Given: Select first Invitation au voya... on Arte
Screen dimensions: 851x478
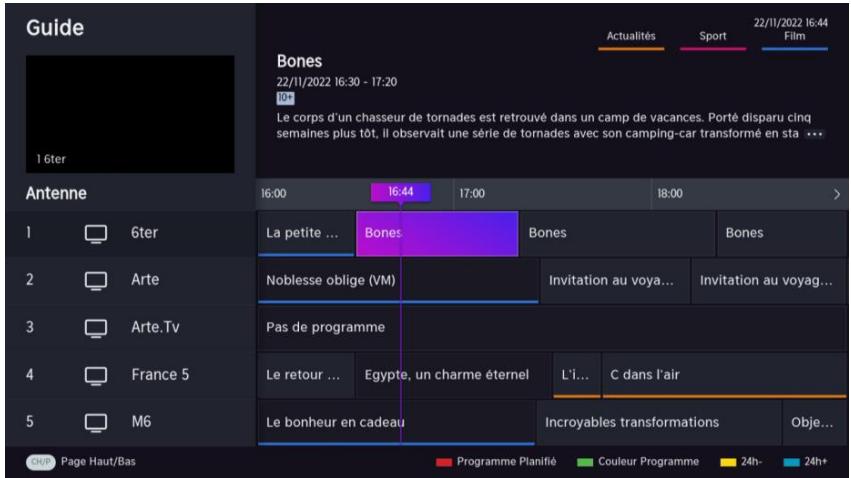Looking at the screenshot, I should tap(615, 281).
